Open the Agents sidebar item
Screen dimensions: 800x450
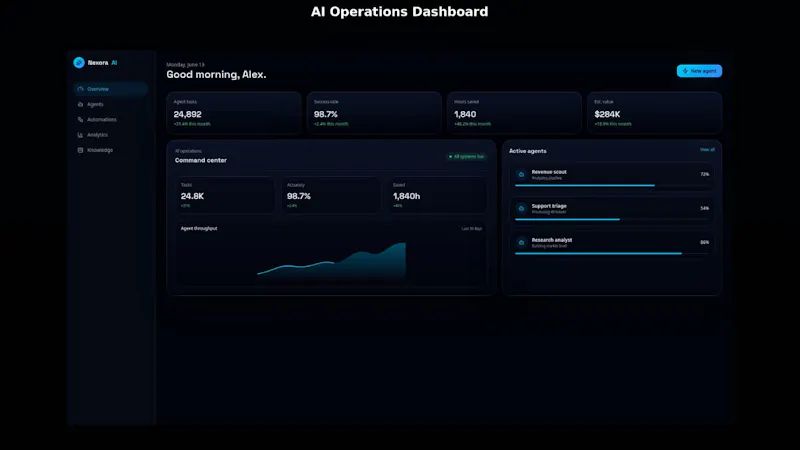click(110, 104)
